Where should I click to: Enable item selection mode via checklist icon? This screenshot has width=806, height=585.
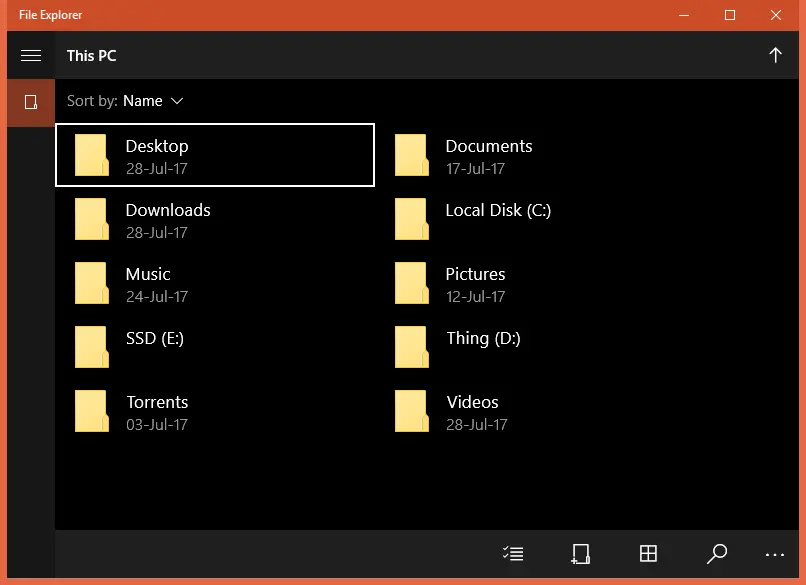(x=513, y=553)
